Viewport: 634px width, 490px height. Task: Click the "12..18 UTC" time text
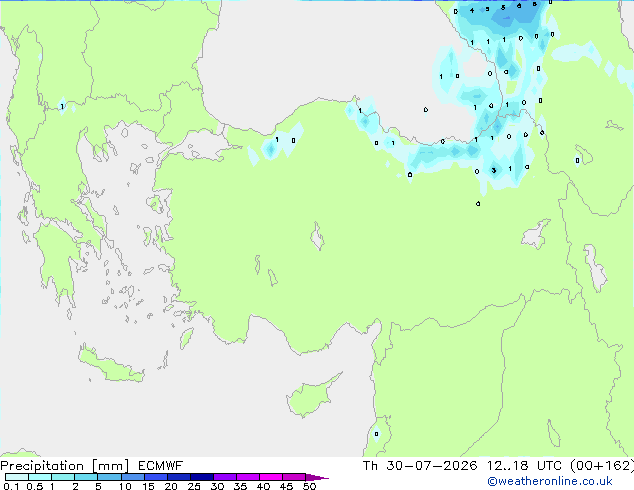coord(524,466)
